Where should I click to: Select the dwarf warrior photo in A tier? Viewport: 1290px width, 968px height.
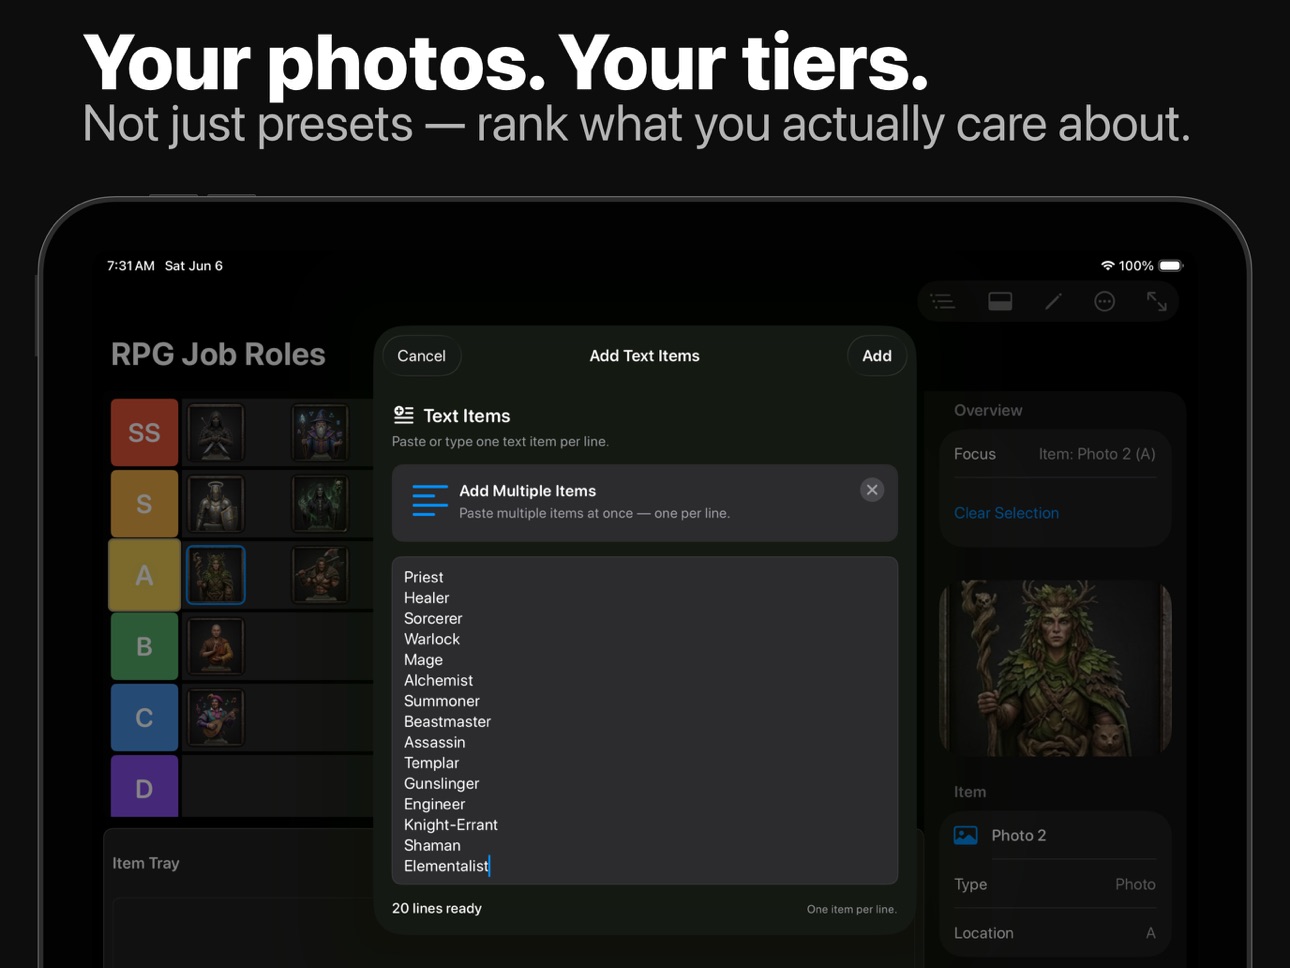click(320, 575)
